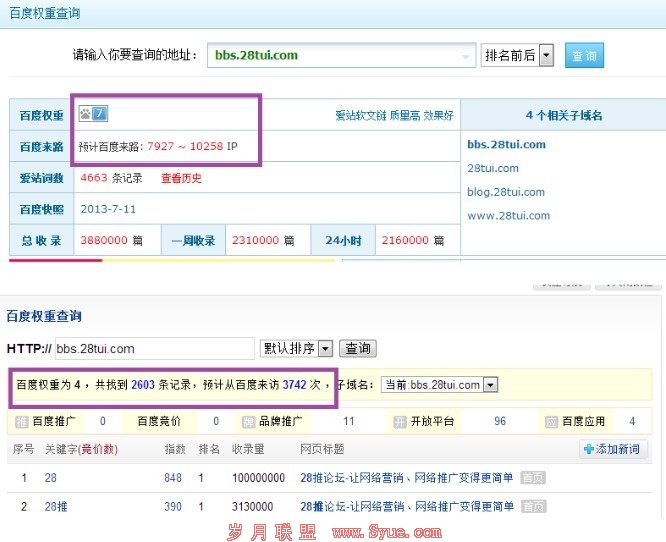This screenshot has height=542, width=666.
Task: Click 首页 badge in keyword 28推 row
Action: point(534,506)
